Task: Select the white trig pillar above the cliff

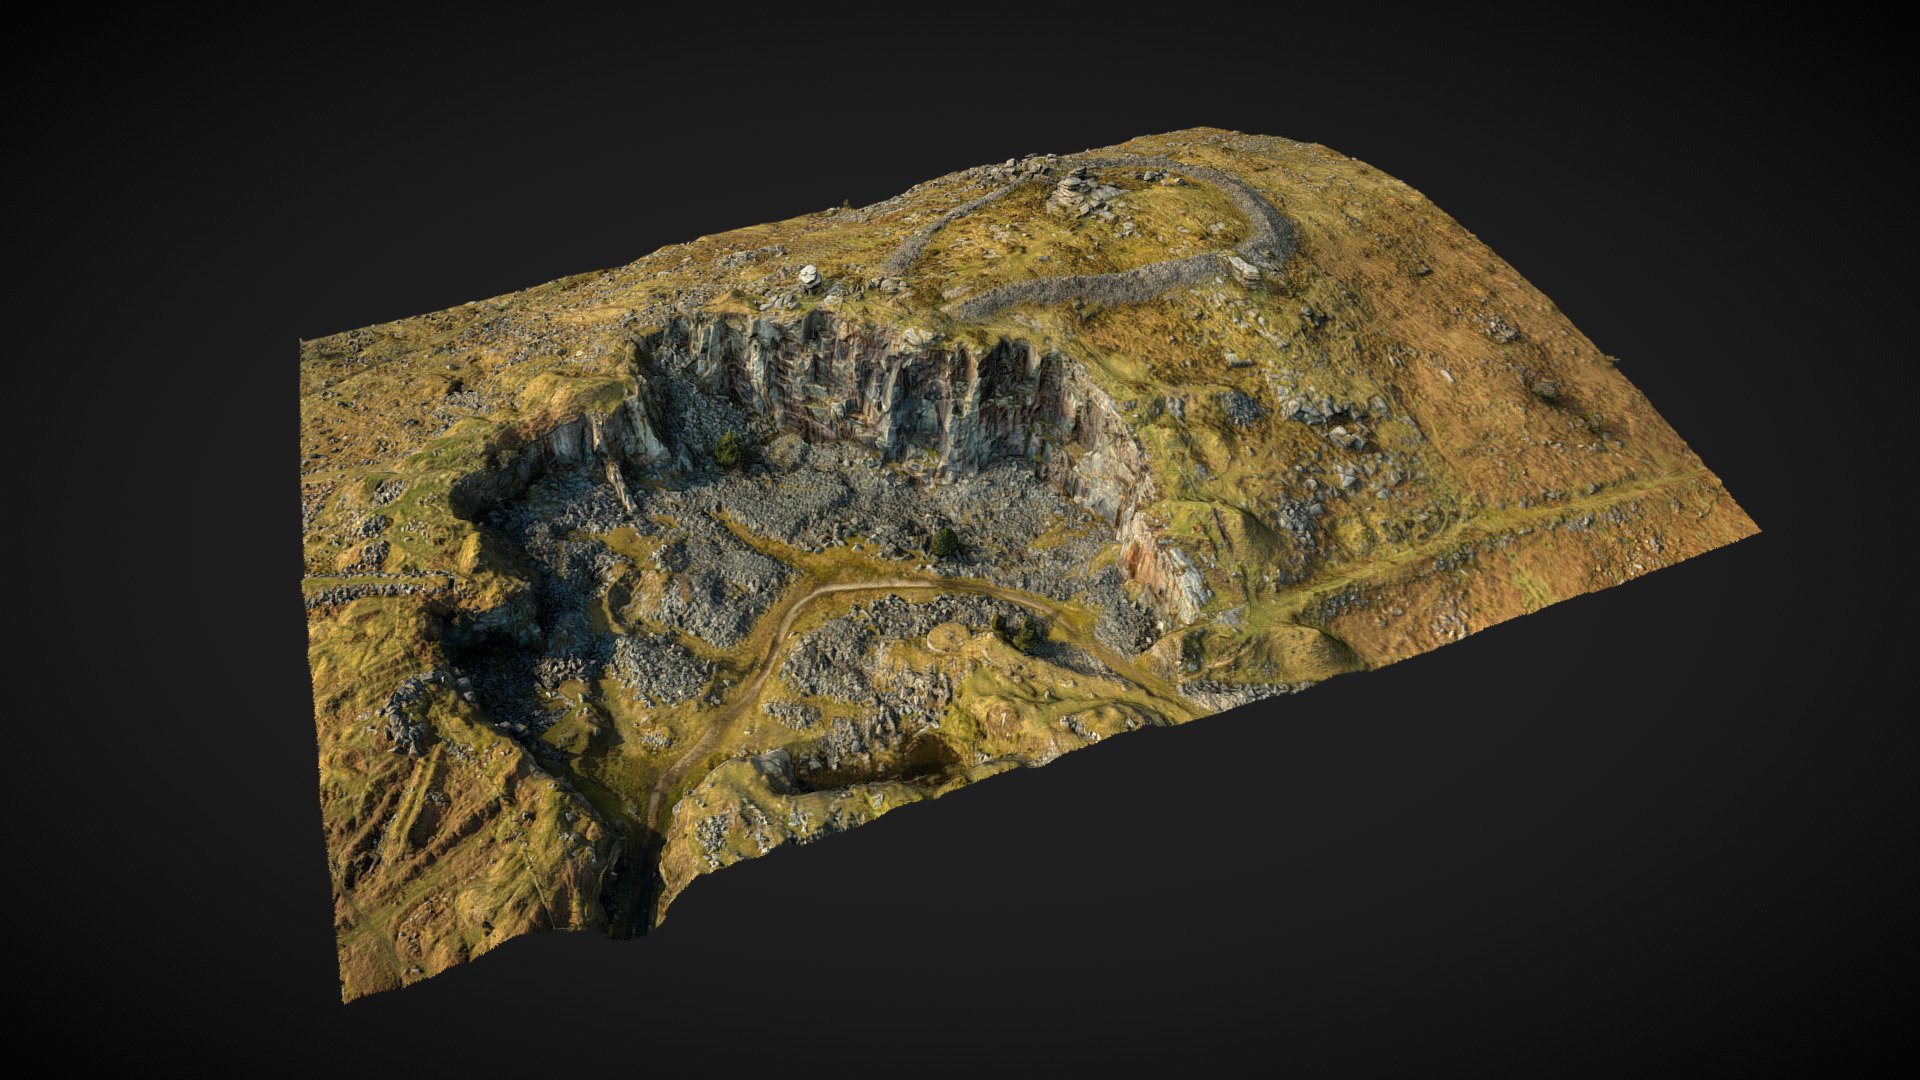Action: coord(809,277)
